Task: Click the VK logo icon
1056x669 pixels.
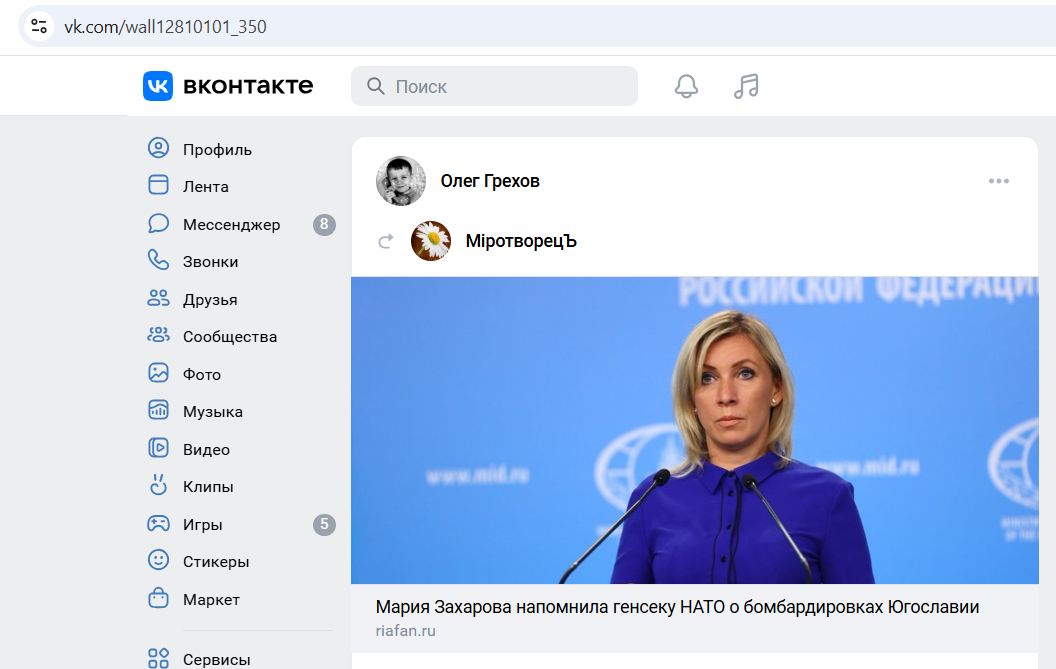Action: 158,86
